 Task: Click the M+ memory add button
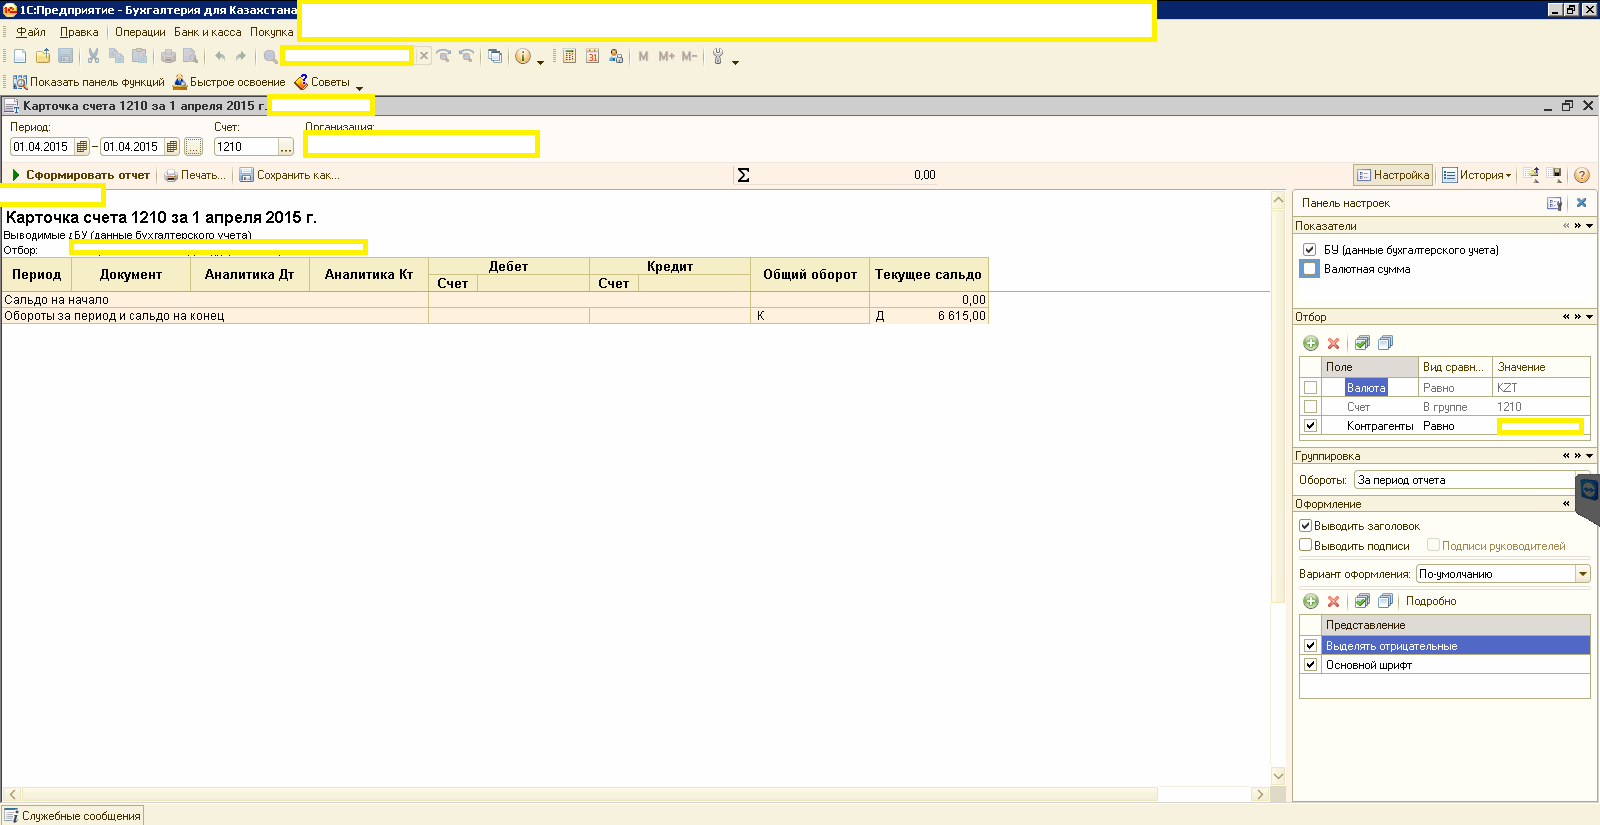666,56
